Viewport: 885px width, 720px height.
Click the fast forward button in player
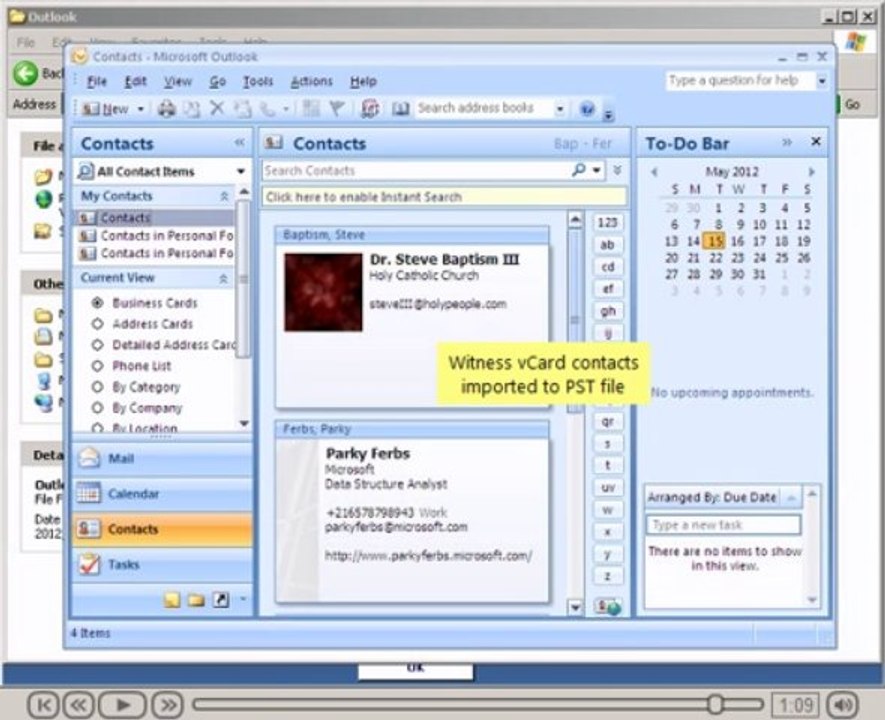168,704
